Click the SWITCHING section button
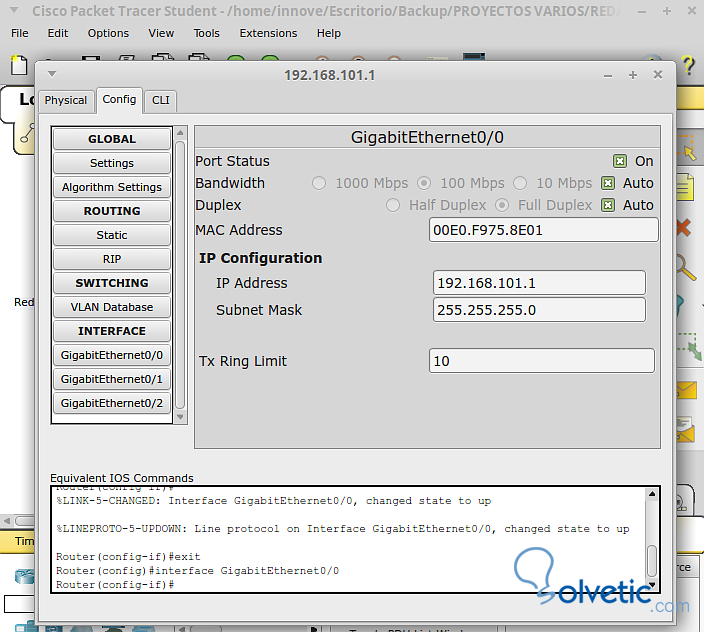This screenshot has height=632, width=704. (112, 283)
